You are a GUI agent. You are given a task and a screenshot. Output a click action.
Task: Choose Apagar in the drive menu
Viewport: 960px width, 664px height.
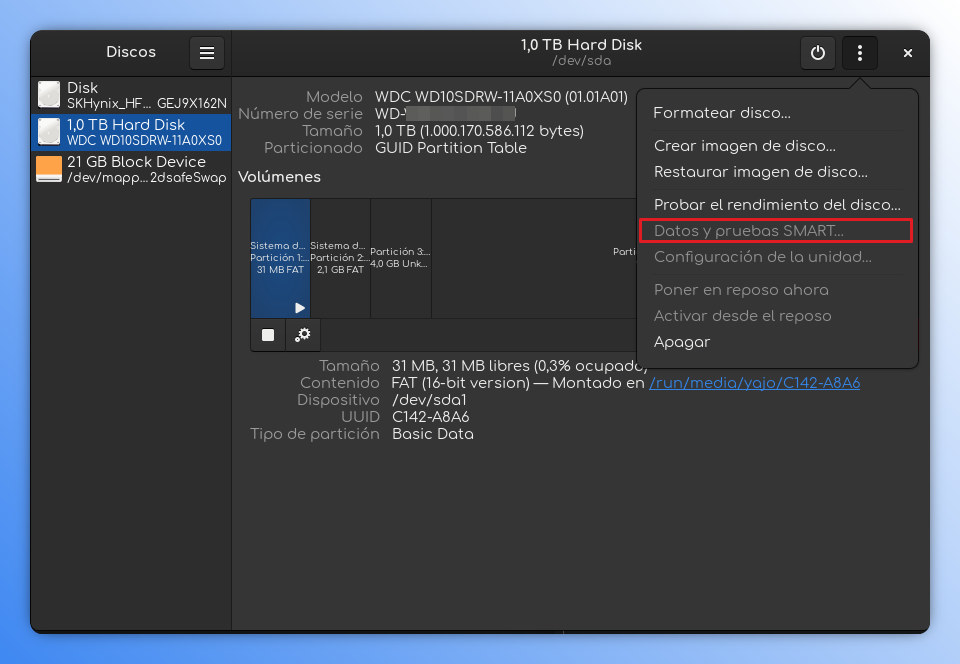pyautogui.click(x=682, y=342)
